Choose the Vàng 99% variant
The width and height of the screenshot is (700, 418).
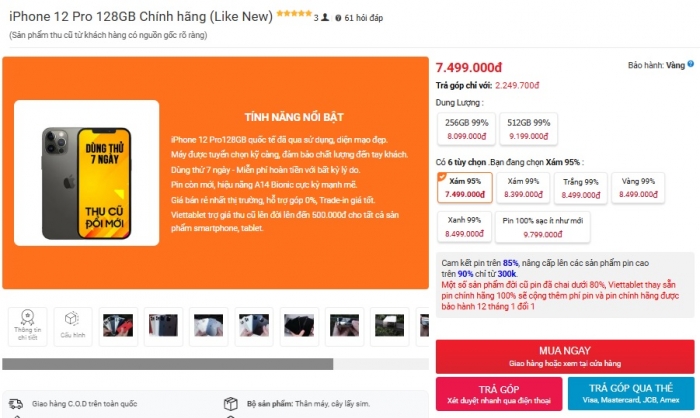tap(638, 188)
